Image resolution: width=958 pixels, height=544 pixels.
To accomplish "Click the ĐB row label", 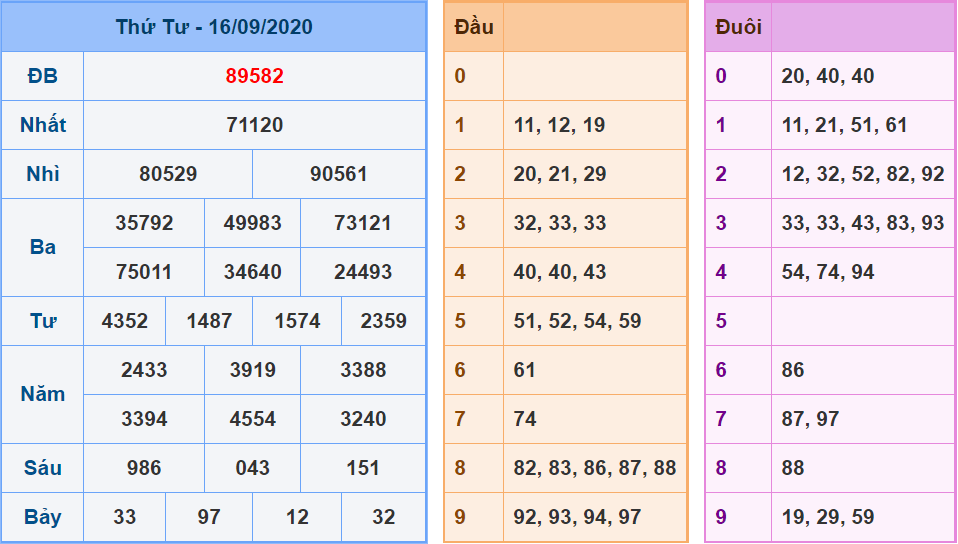I will (43, 76).
